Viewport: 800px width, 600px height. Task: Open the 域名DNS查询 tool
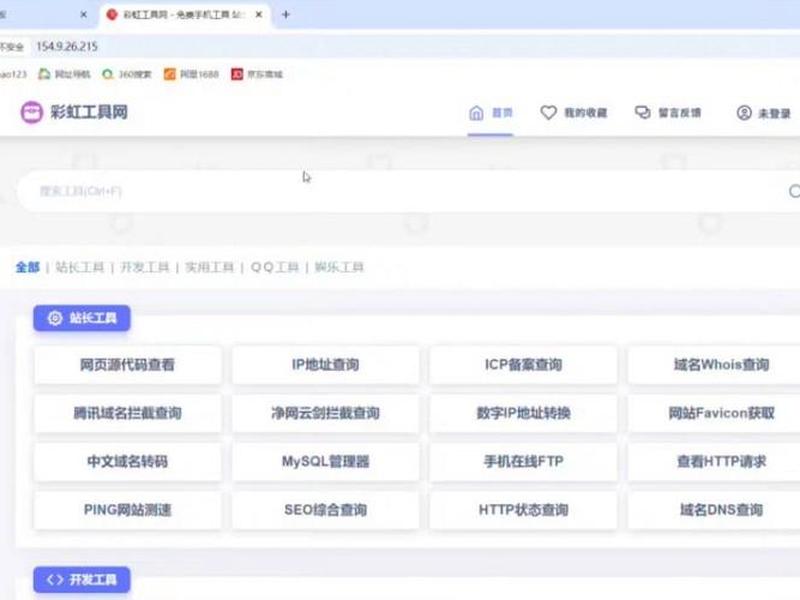click(714, 510)
